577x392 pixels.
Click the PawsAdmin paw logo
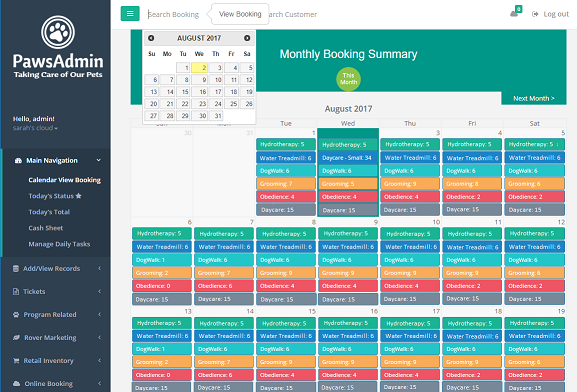click(x=58, y=32)
